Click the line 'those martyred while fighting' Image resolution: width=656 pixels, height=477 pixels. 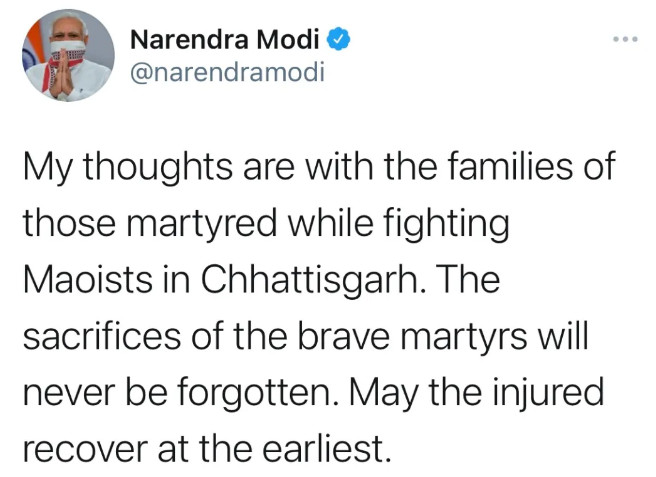[x=266, y=223]
